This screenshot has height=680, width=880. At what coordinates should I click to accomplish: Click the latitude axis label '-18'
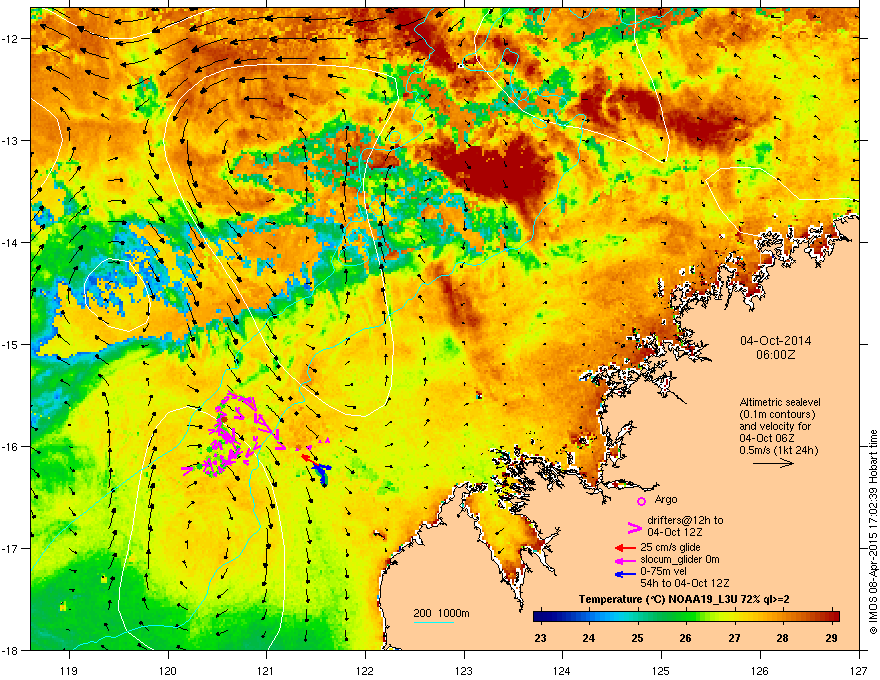coord(11,650)
